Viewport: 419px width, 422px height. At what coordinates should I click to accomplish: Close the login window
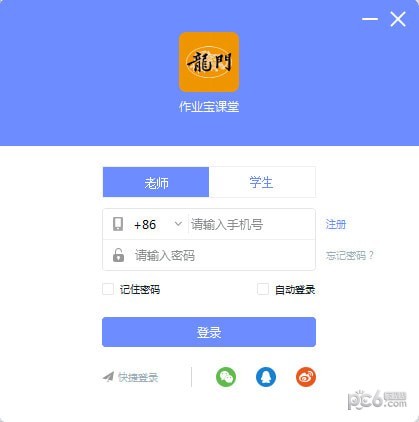click(x=398, y=19)
